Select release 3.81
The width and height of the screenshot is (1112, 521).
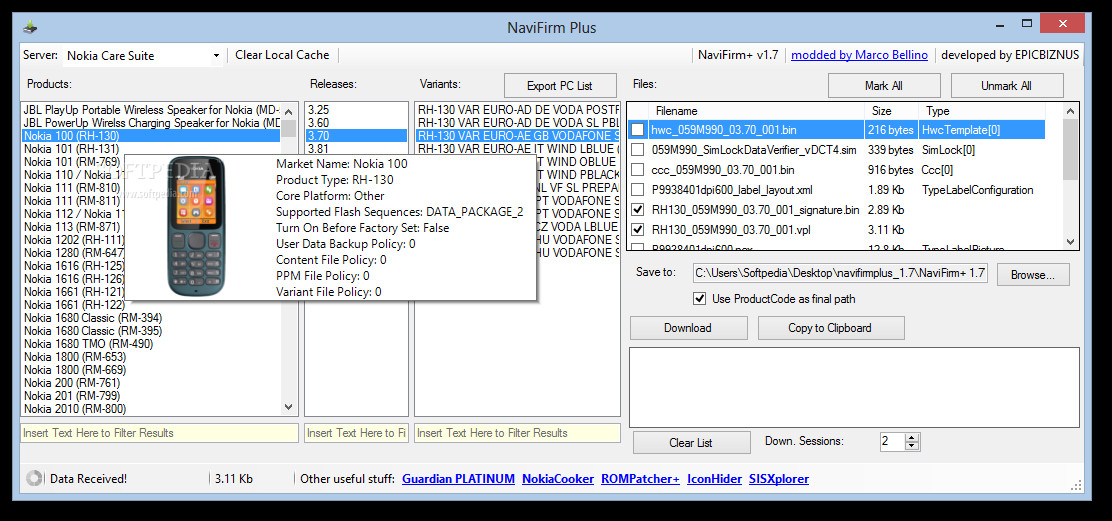[357, 149]
